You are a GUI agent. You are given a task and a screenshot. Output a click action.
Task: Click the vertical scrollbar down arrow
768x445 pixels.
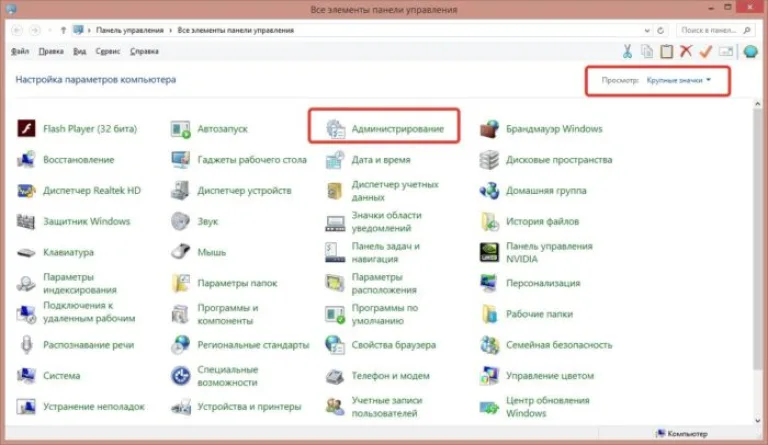[x=758, y=421]
